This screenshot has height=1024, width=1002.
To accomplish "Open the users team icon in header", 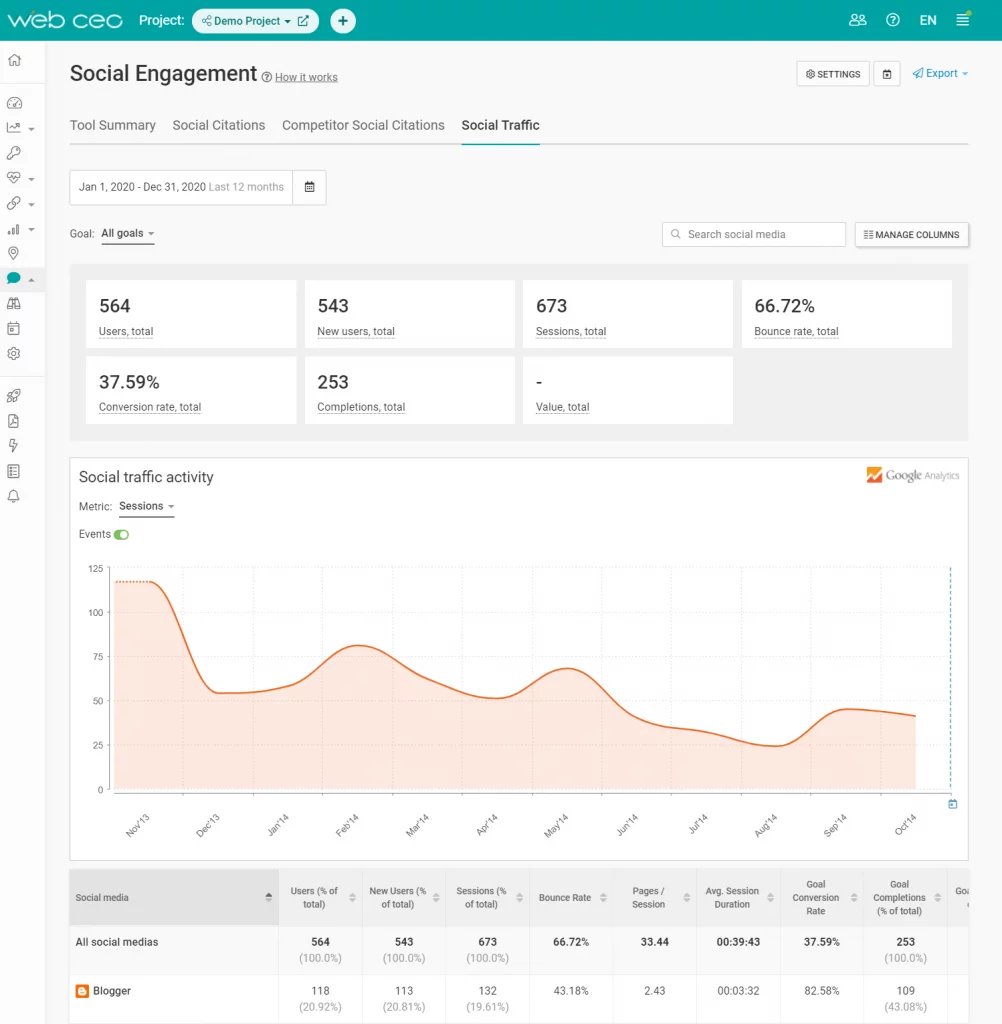I will tap(858, 20).
